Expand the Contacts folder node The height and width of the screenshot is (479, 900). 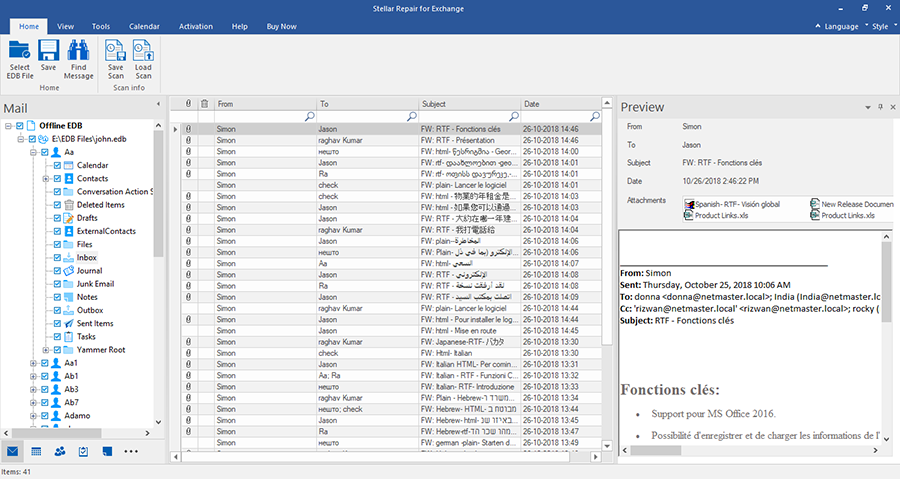(x=46, y=178)
